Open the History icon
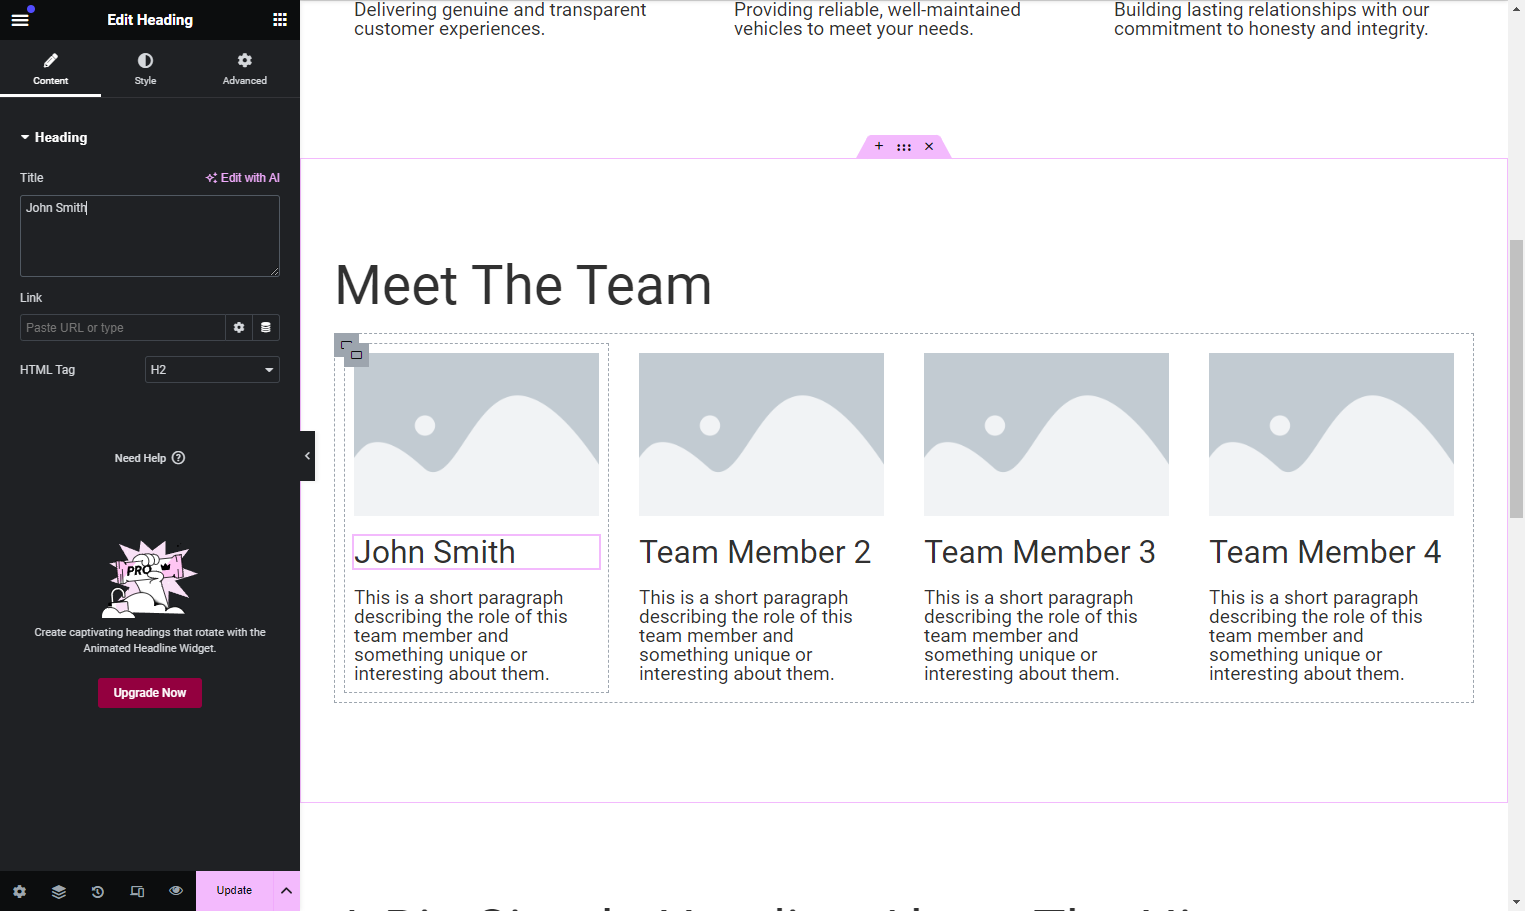 [x=98, y=891]
